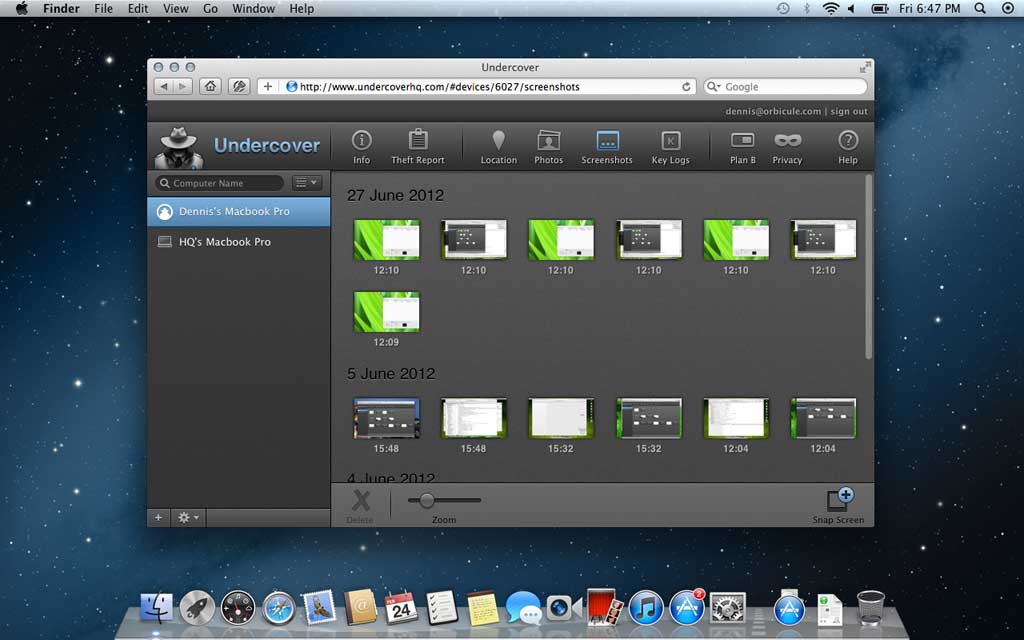This screenshot has height=640, width=1024.
Task: Open the Finder menu
Action: 61,8
